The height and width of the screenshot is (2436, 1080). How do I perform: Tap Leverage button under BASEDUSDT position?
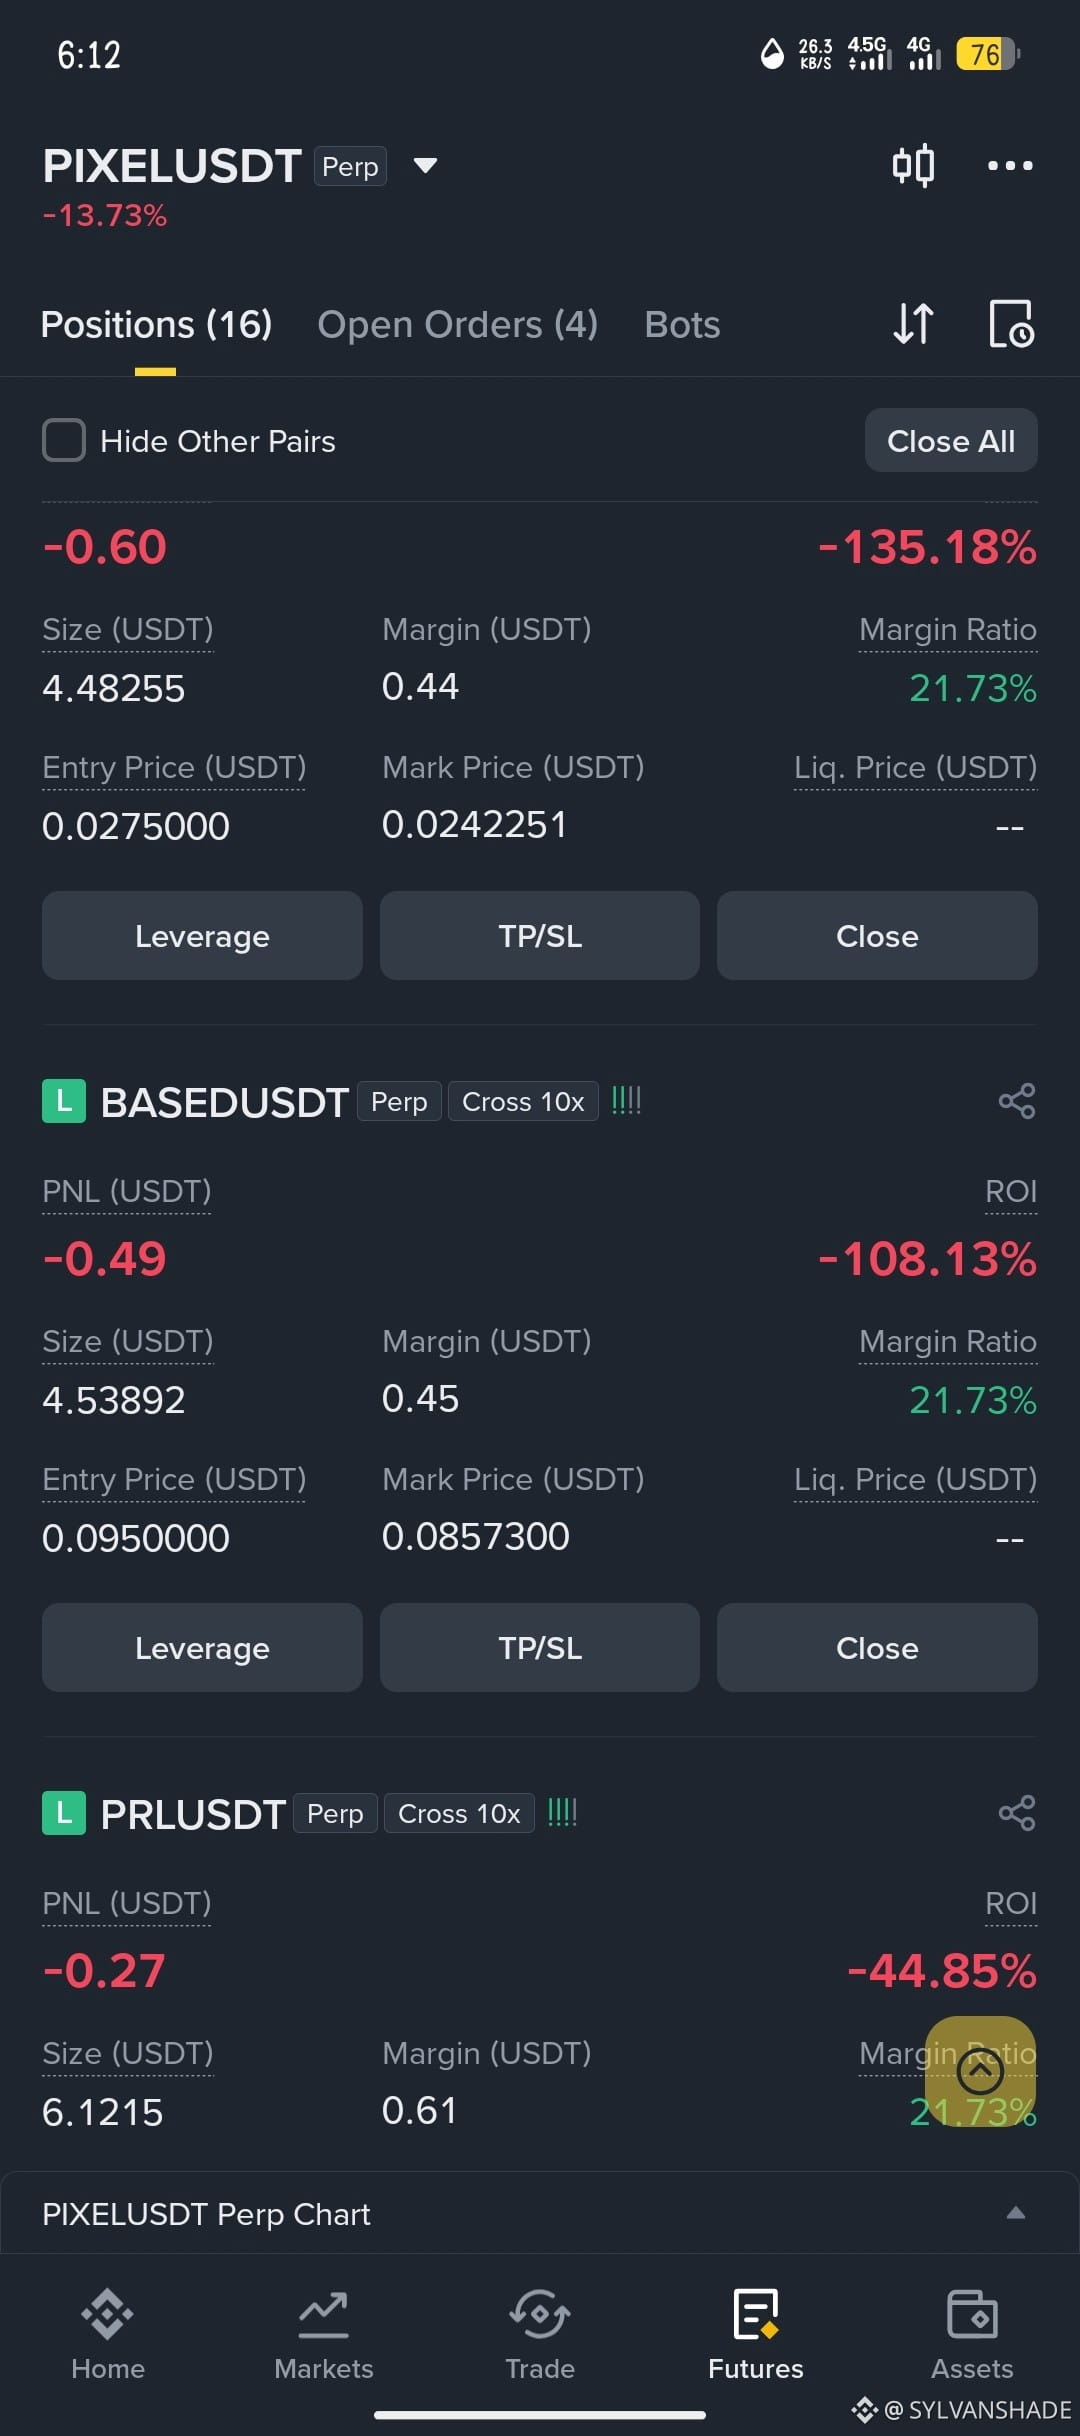point(202,1647)
